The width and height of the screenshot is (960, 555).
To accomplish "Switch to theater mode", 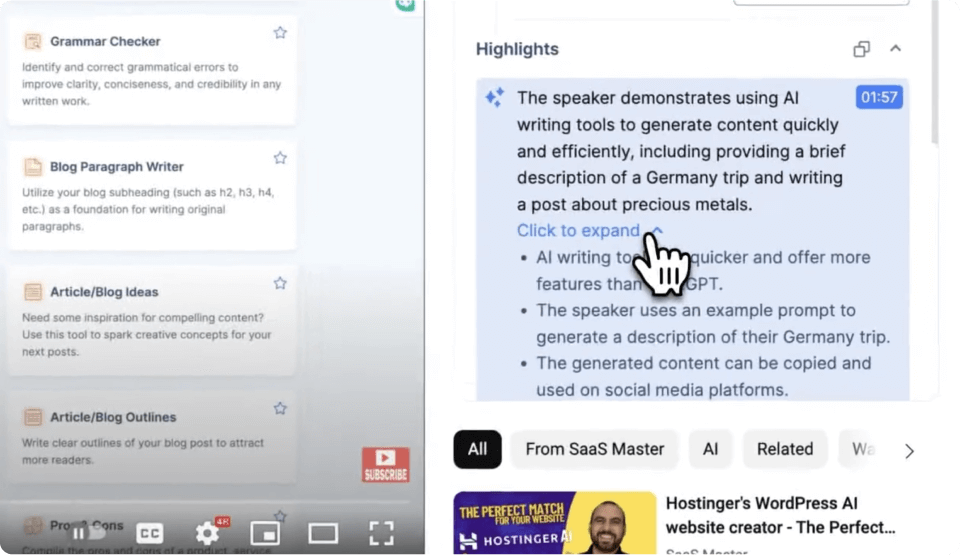I will [x=323, y=532].
